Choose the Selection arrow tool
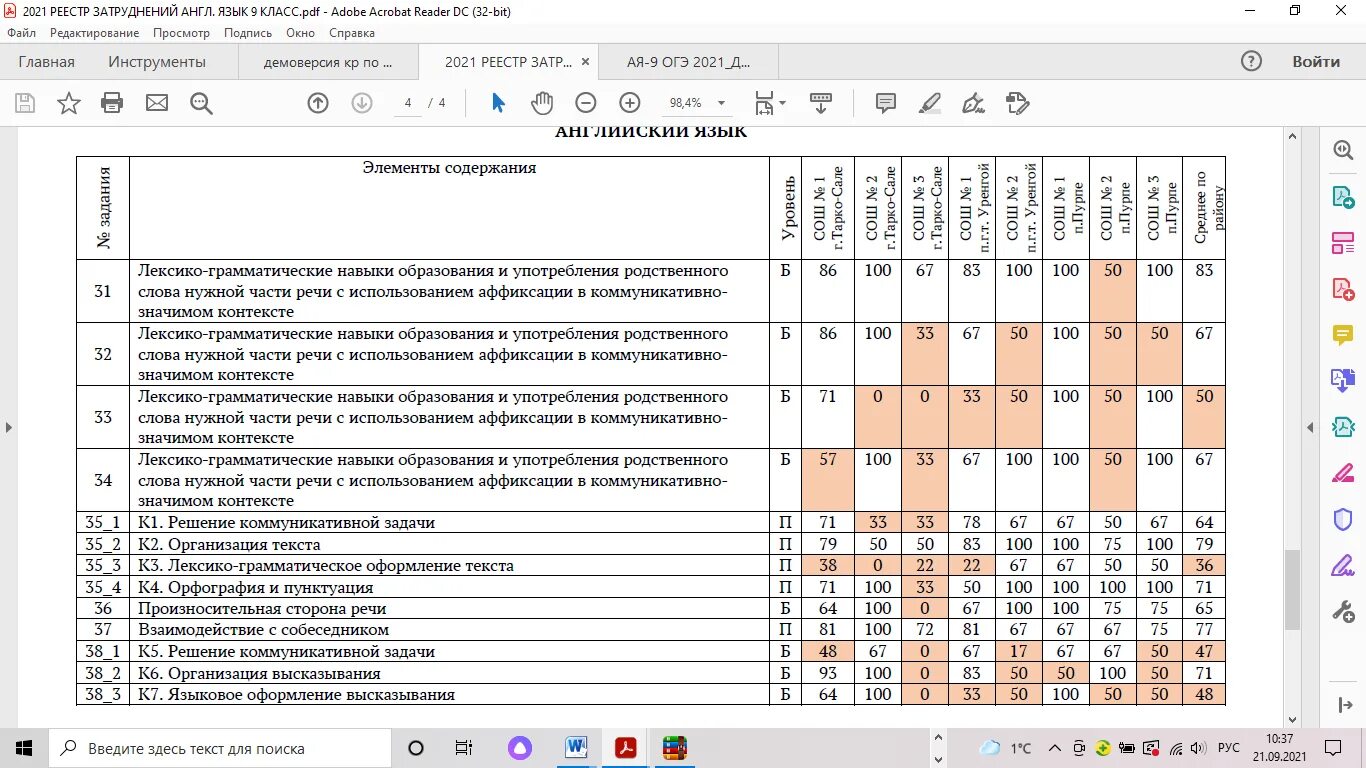Viewport: 1366px width, 768px height. coord(498,103)
